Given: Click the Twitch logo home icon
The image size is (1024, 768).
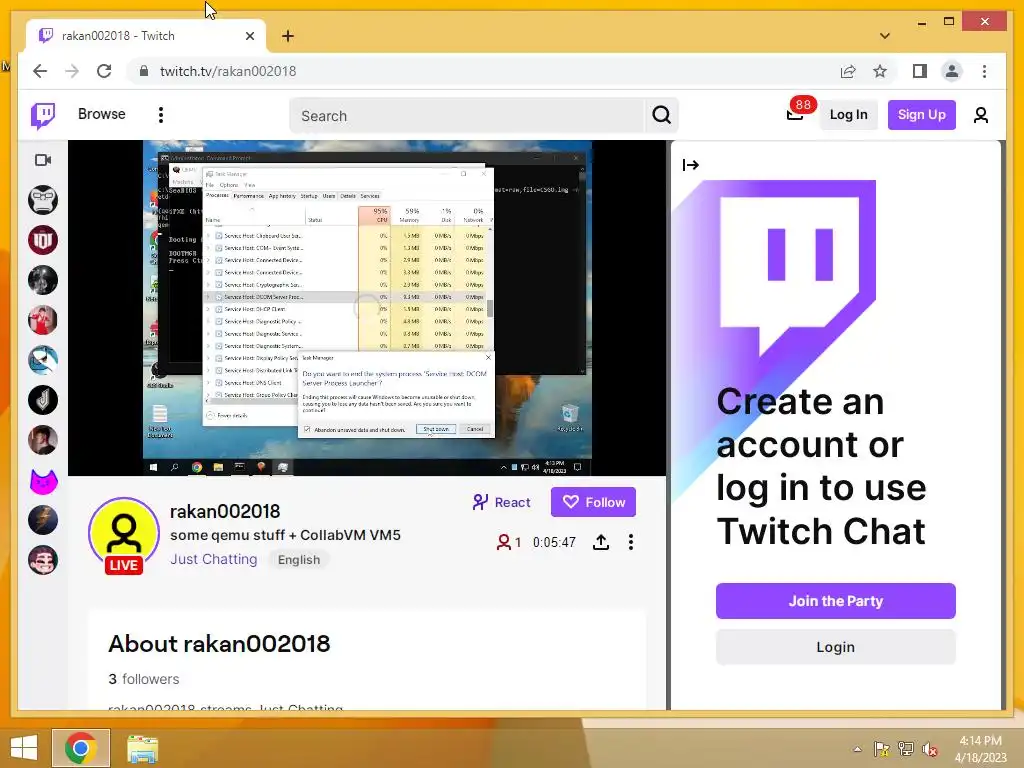Looking at the screenshot, I should (x=43, y=116).
